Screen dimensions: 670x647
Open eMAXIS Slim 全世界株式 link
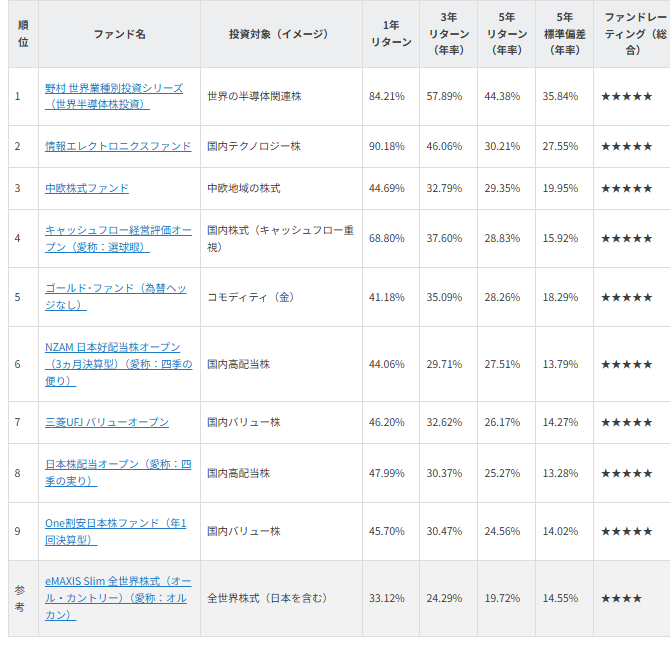pos(118,598)
